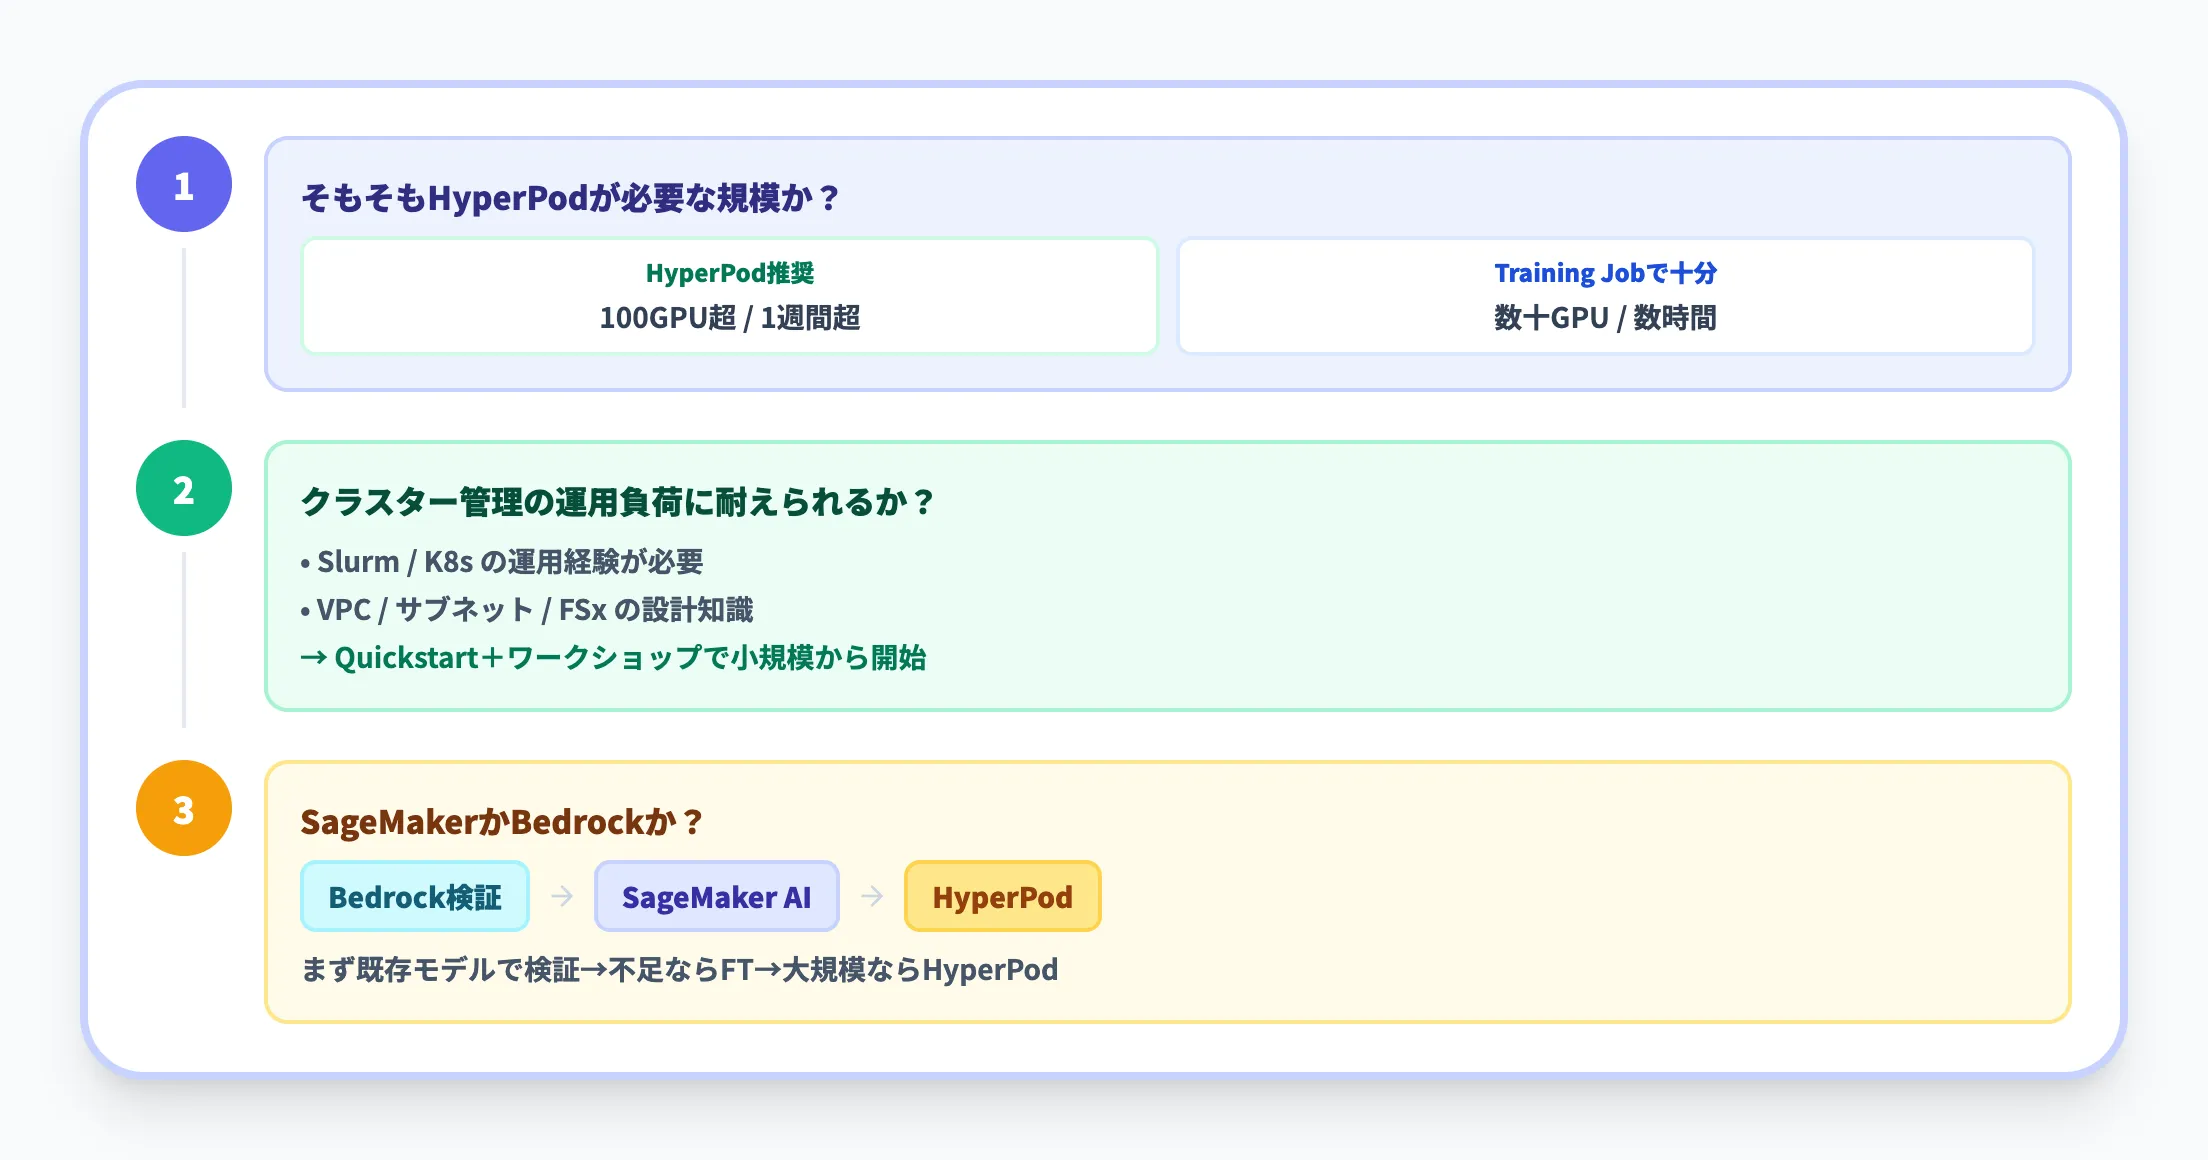Select the Bedrock検証 badge
This screenshot has width=2208, height=1160.
click(x=414, y=897)
